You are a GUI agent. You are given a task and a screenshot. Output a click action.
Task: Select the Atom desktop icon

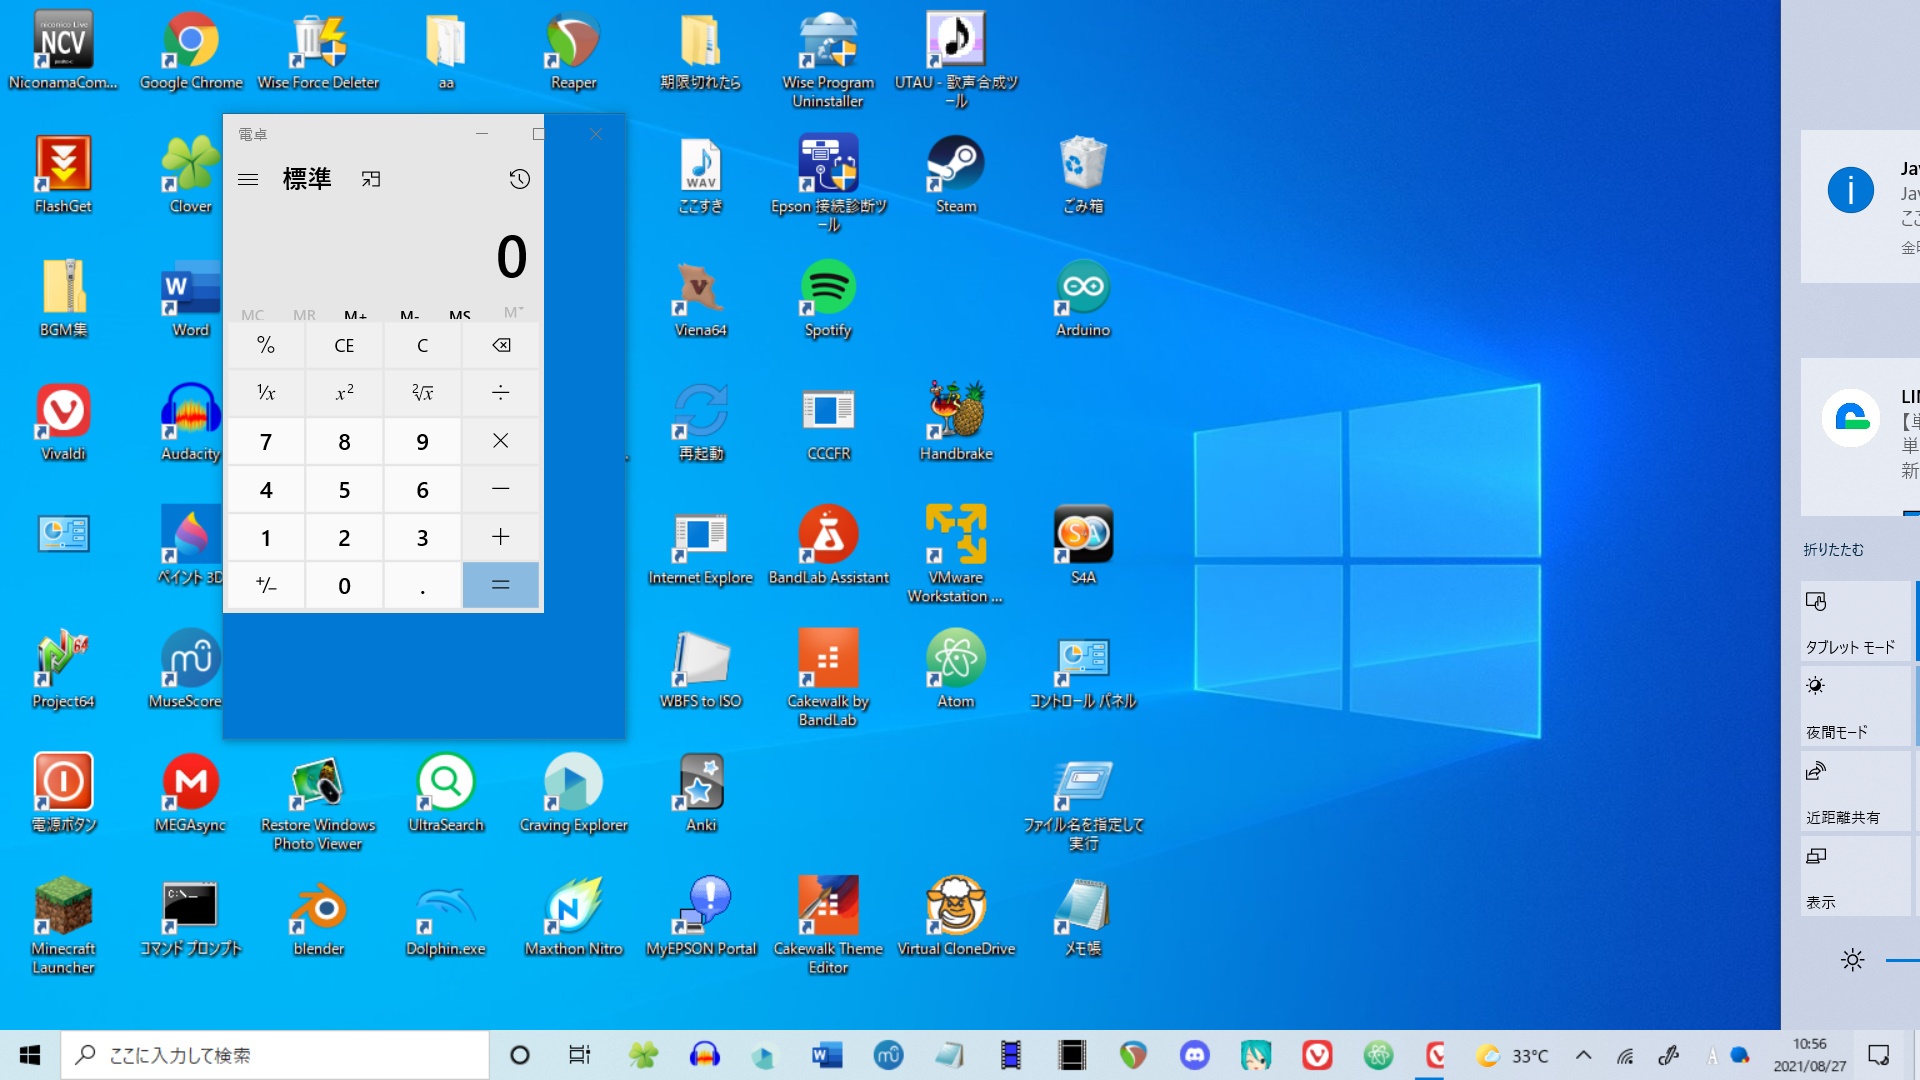coord(956,670)
